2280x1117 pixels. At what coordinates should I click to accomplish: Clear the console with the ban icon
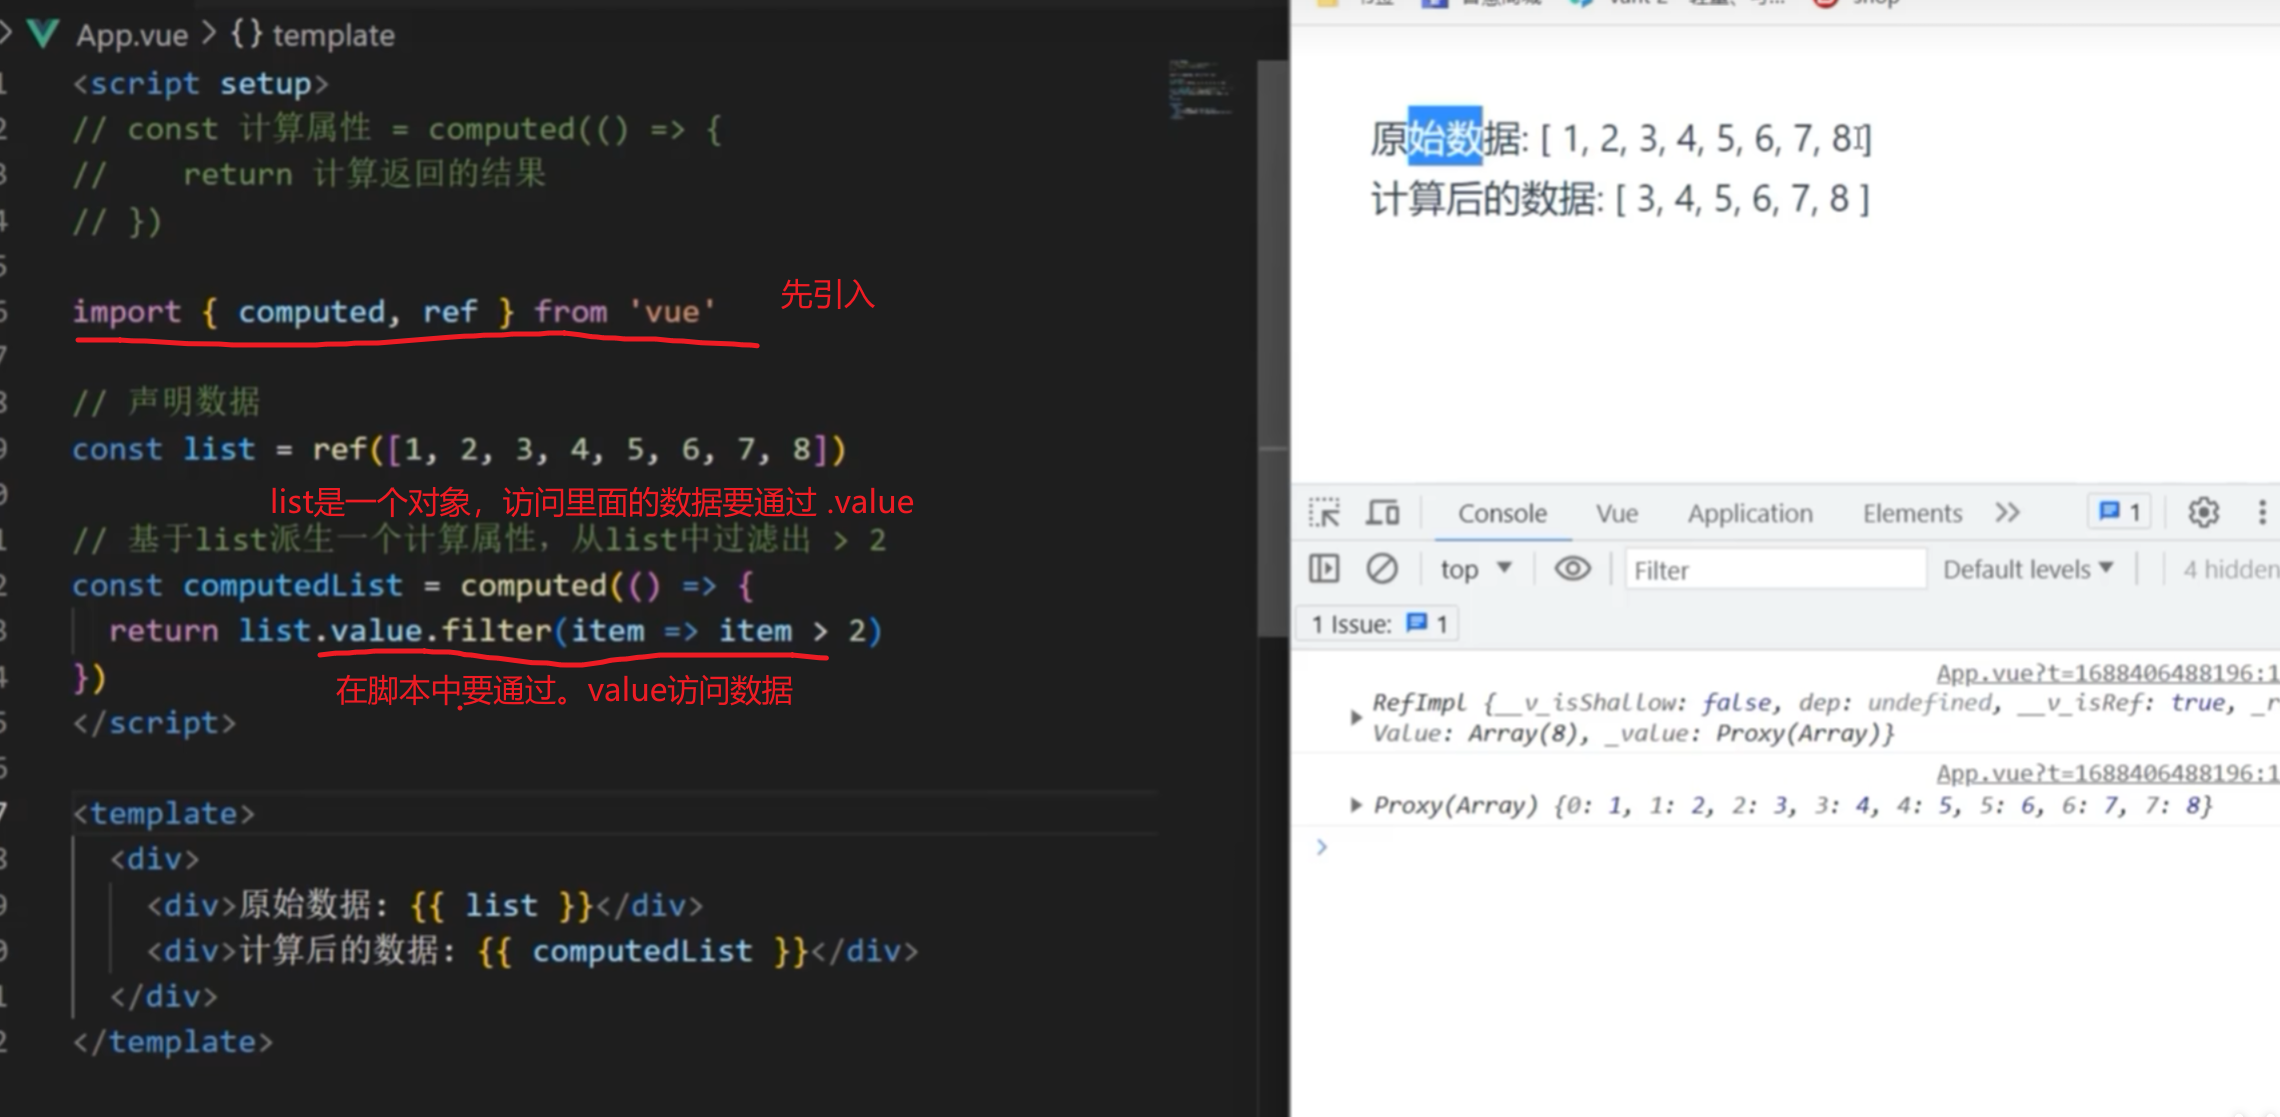coord(1382,569)
